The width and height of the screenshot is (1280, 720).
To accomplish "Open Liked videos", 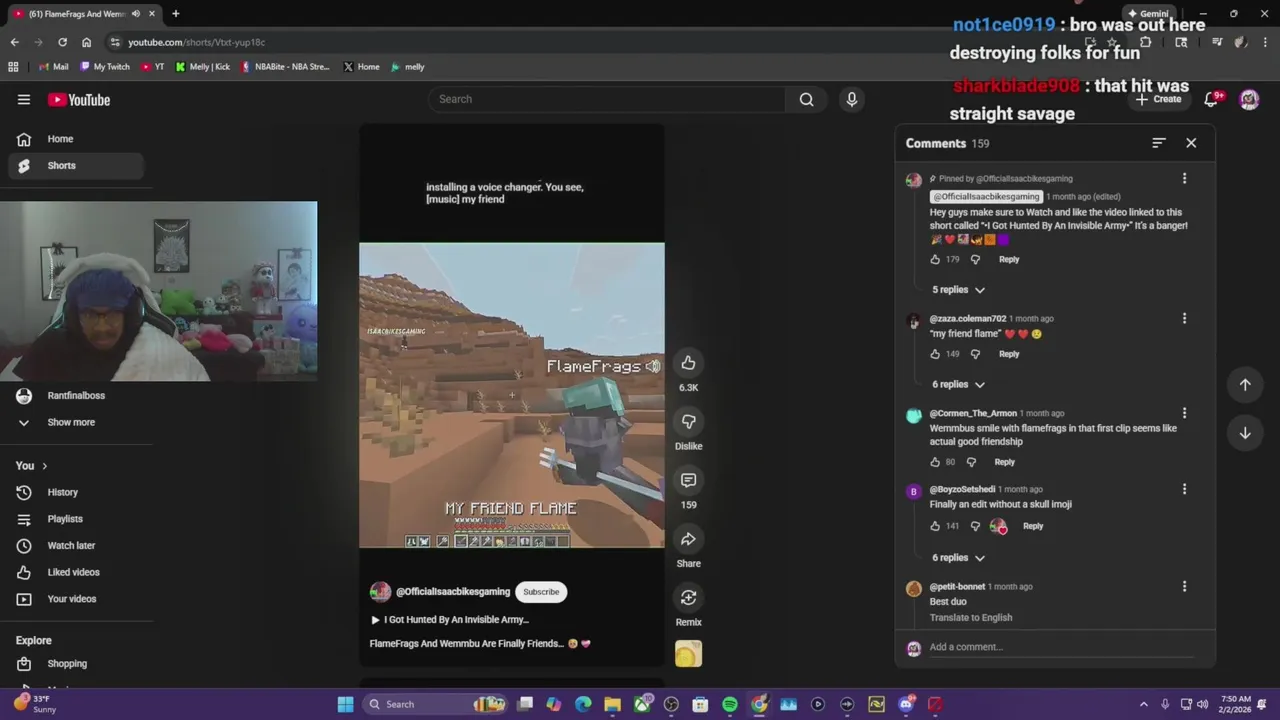I will 76,572.
